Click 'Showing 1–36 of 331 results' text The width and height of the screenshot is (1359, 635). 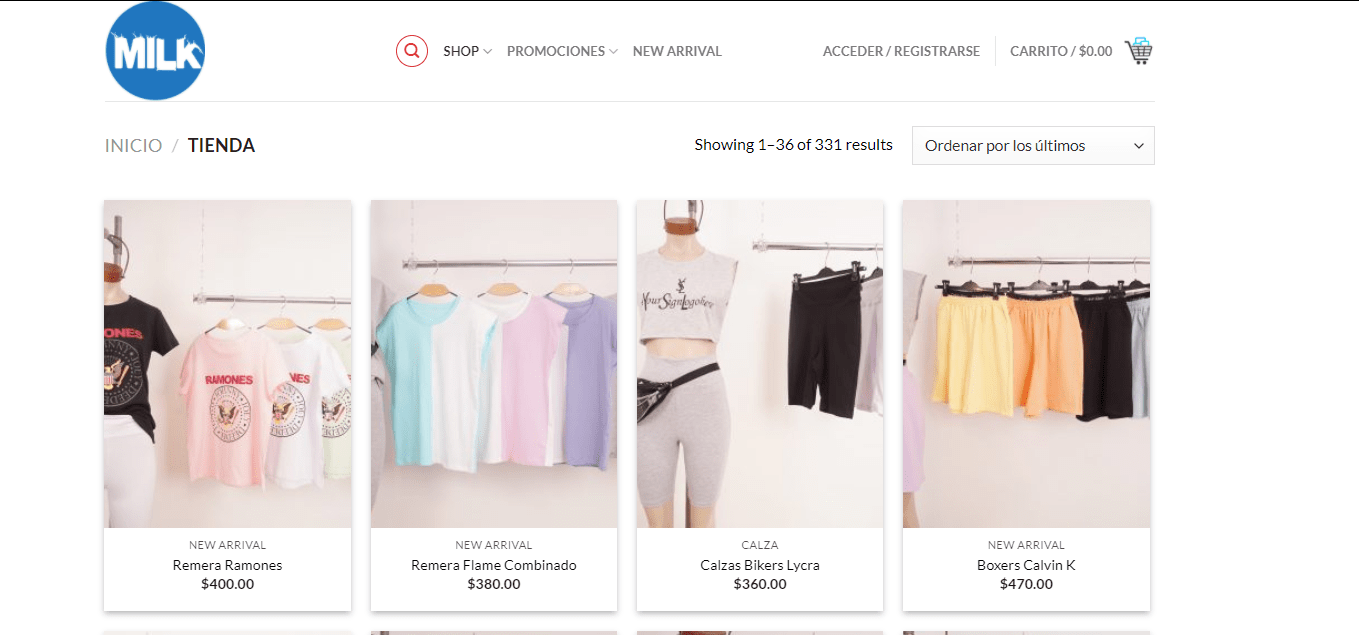[x=794, y=145]
